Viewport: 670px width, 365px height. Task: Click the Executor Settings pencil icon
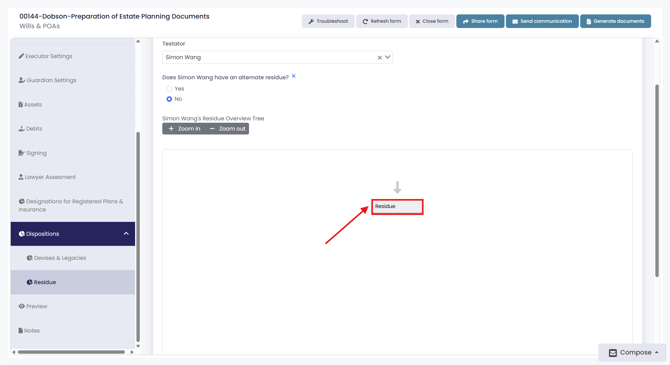click(x=21, y=56)
